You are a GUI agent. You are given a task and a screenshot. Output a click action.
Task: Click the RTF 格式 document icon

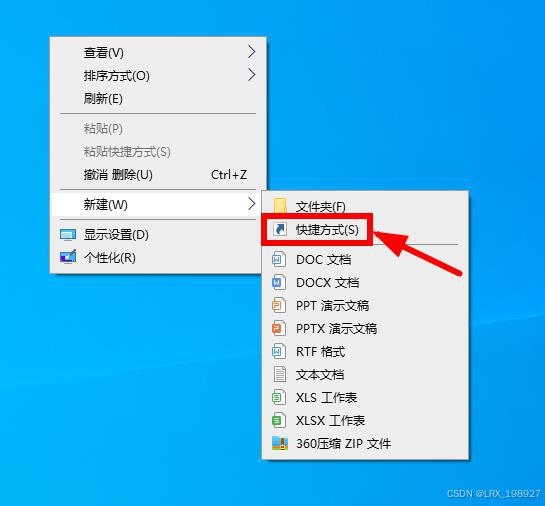coord(279,351)
